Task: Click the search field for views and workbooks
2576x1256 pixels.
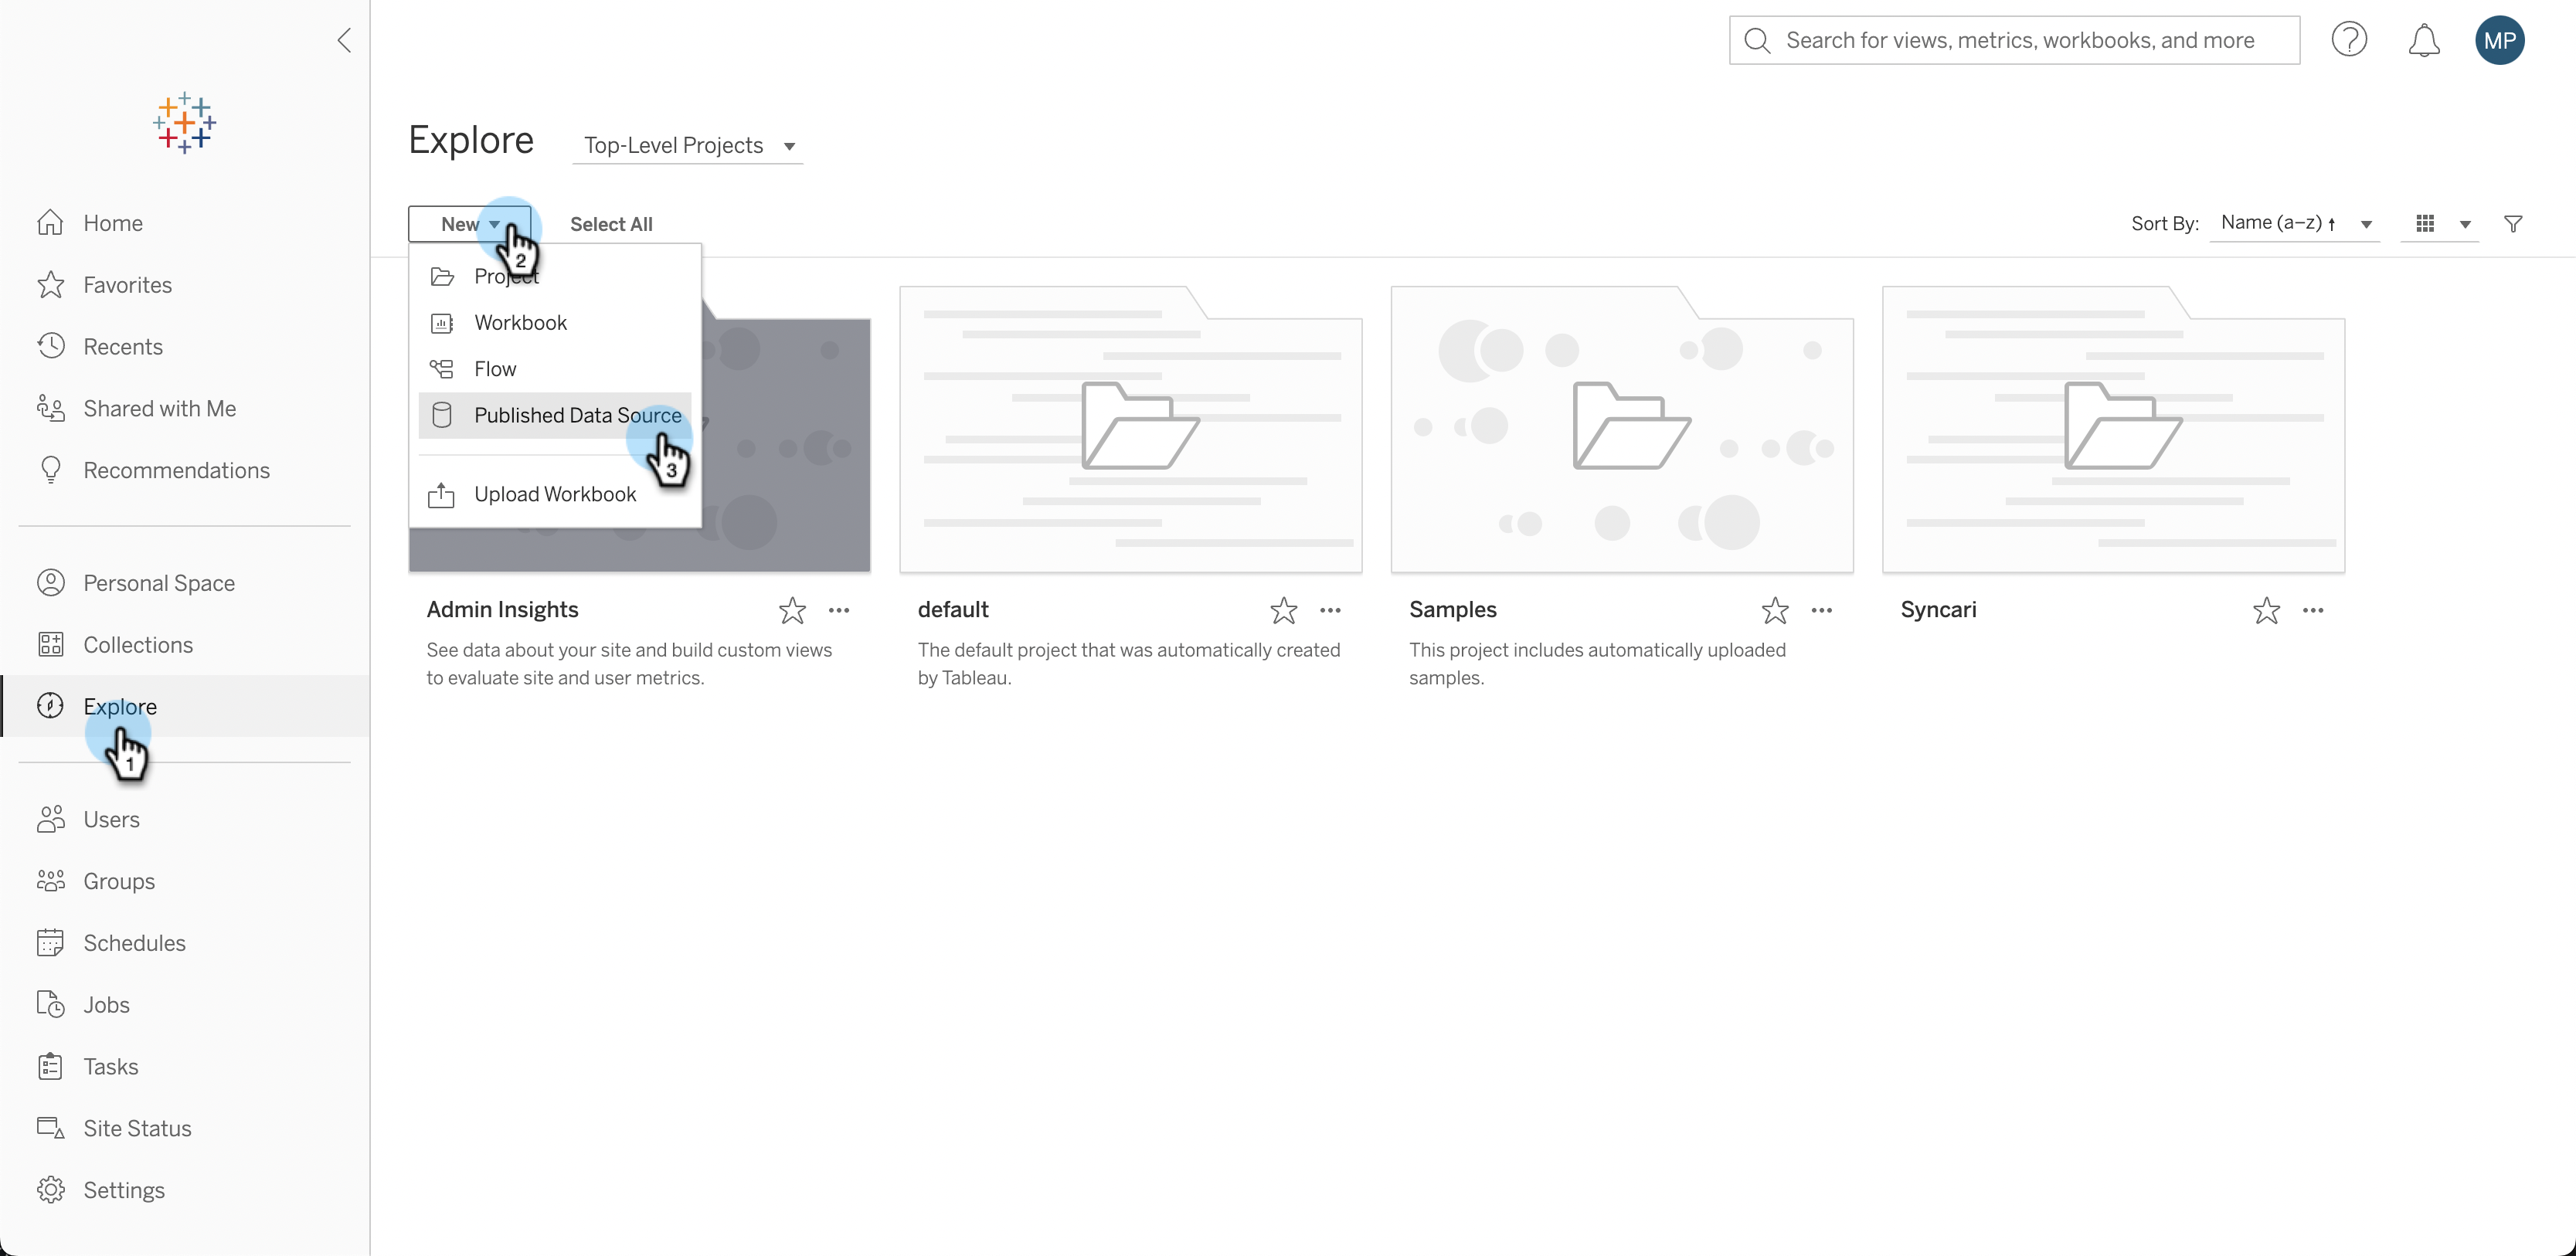Action: point(2014,40)
